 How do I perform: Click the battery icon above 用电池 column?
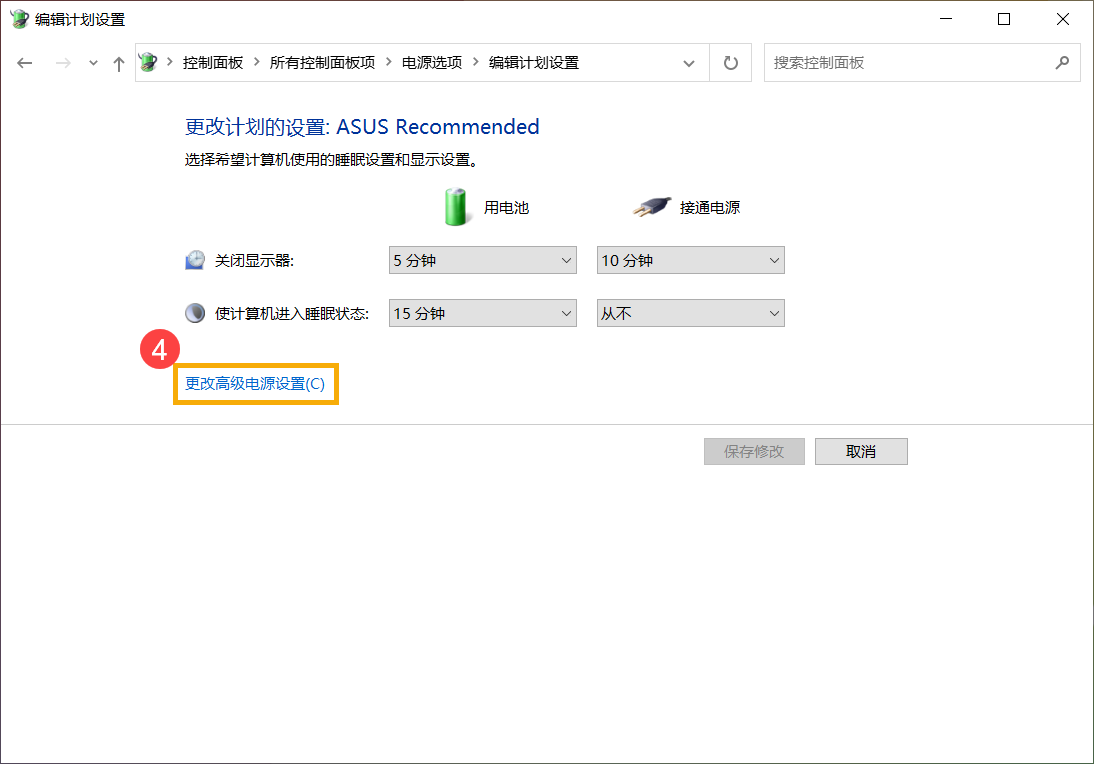point(456,206)
